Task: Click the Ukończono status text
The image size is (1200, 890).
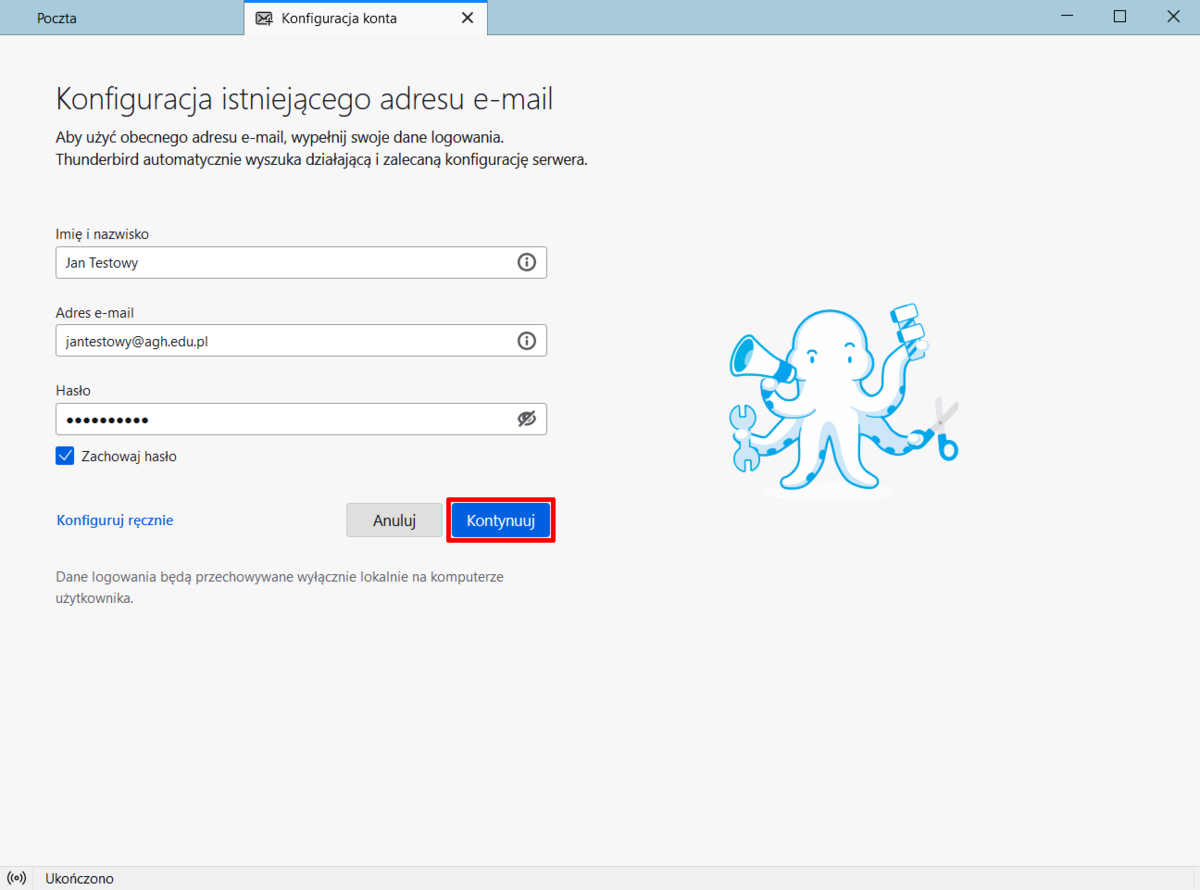Action: coord(80,878)
